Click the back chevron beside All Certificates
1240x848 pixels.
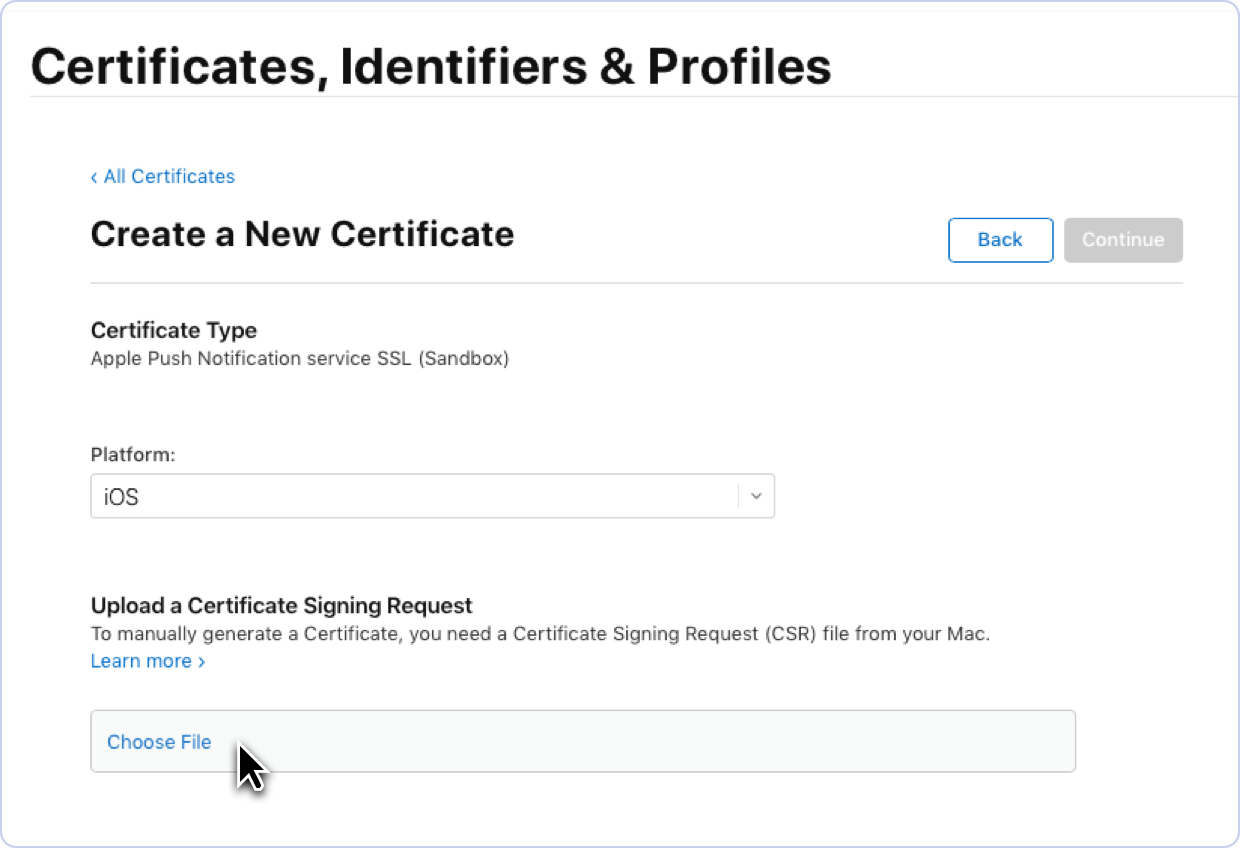click(94, 176)
